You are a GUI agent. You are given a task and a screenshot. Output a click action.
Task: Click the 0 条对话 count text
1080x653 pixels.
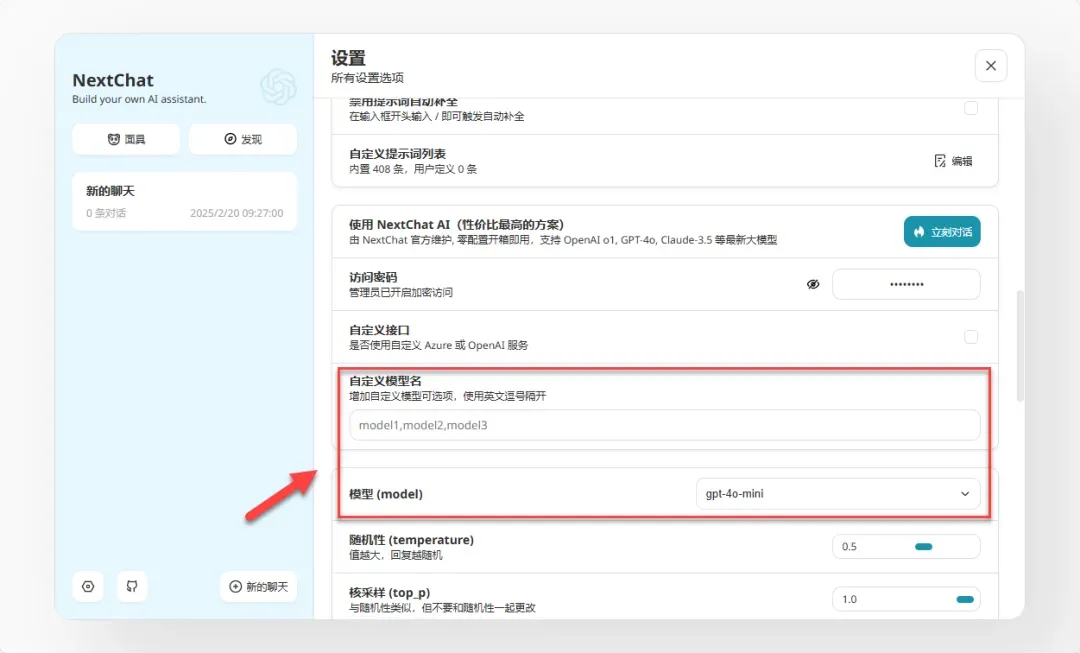click(106, 214)
